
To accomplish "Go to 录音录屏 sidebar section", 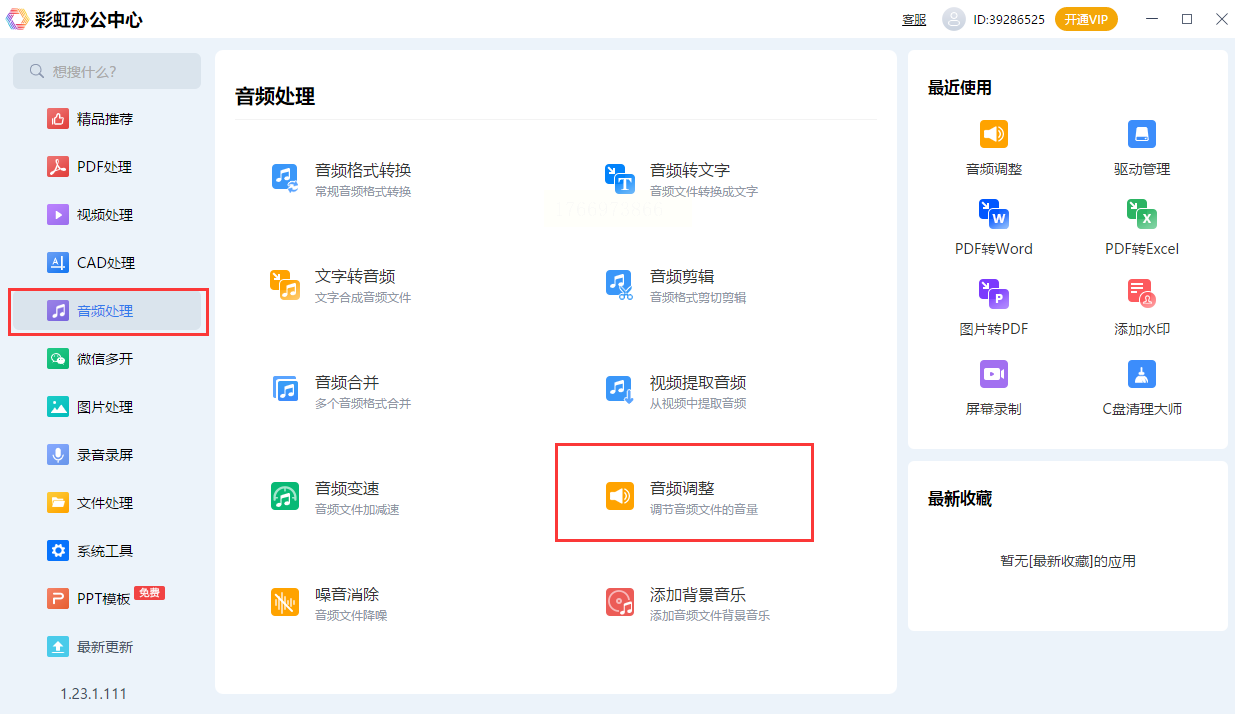I will click(104, 455).
